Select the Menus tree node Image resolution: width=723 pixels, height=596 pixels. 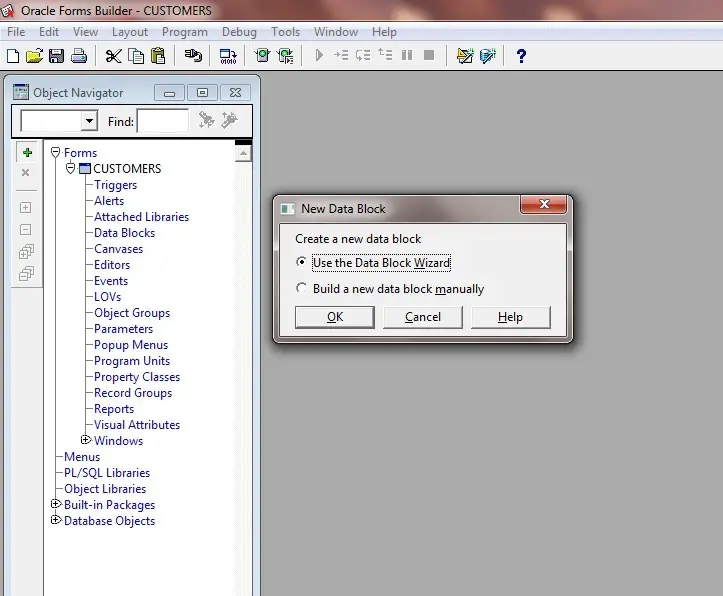82,457
